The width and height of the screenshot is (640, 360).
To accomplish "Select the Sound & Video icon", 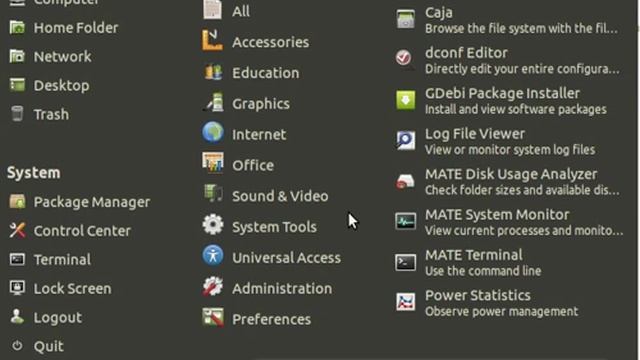I will click(213, 194).
